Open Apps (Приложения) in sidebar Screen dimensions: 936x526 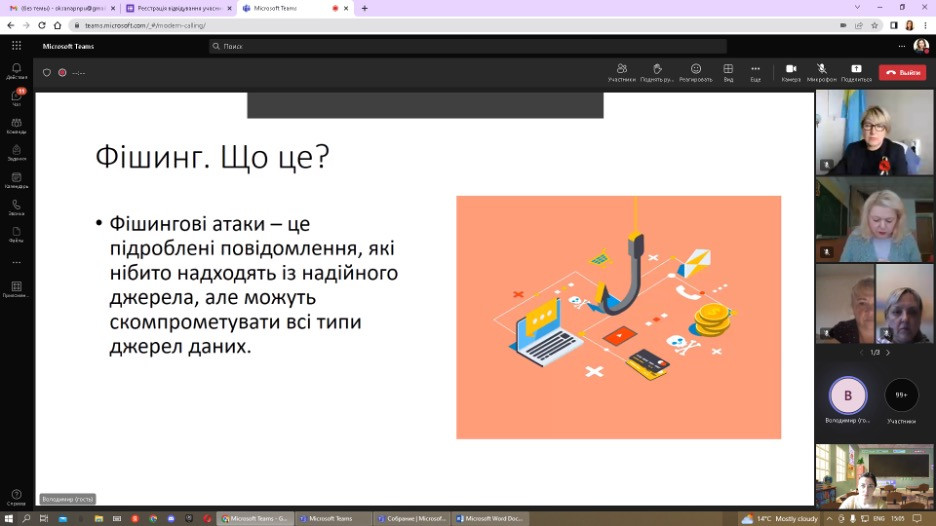[x=16, y=290]
